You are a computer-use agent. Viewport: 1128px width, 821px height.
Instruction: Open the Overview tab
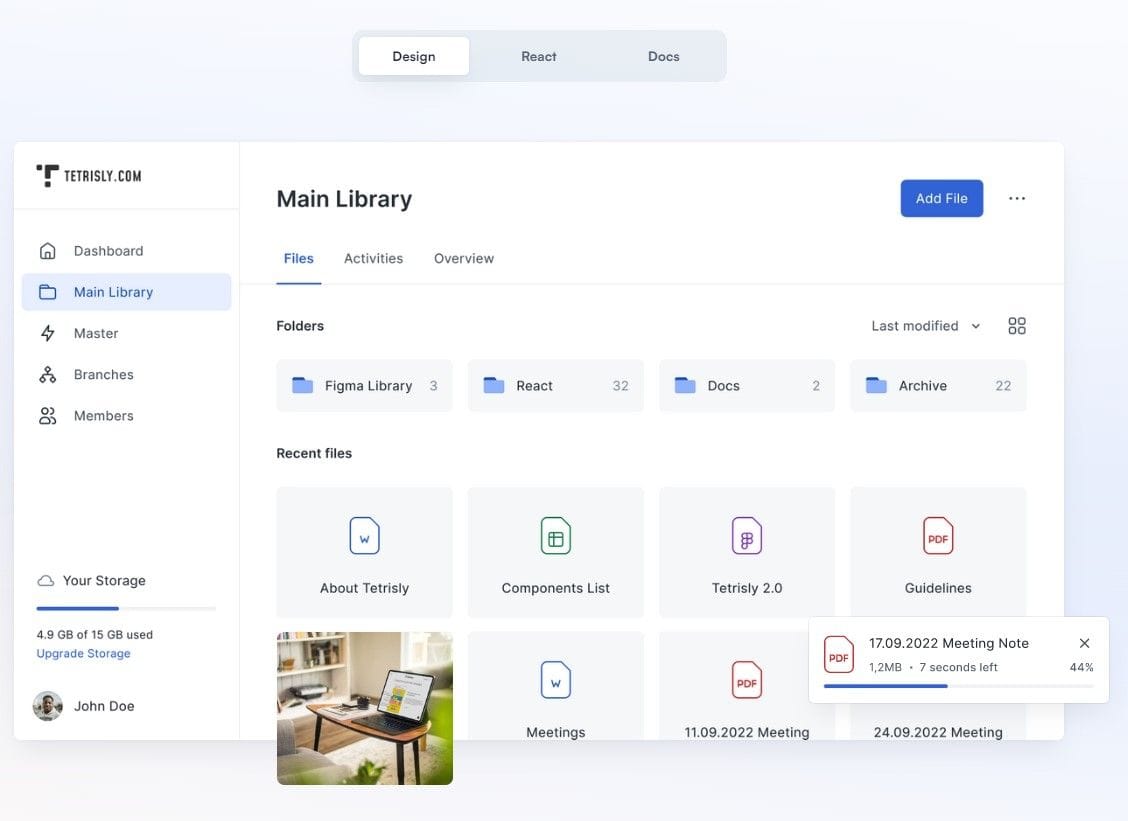coord(463,257)
